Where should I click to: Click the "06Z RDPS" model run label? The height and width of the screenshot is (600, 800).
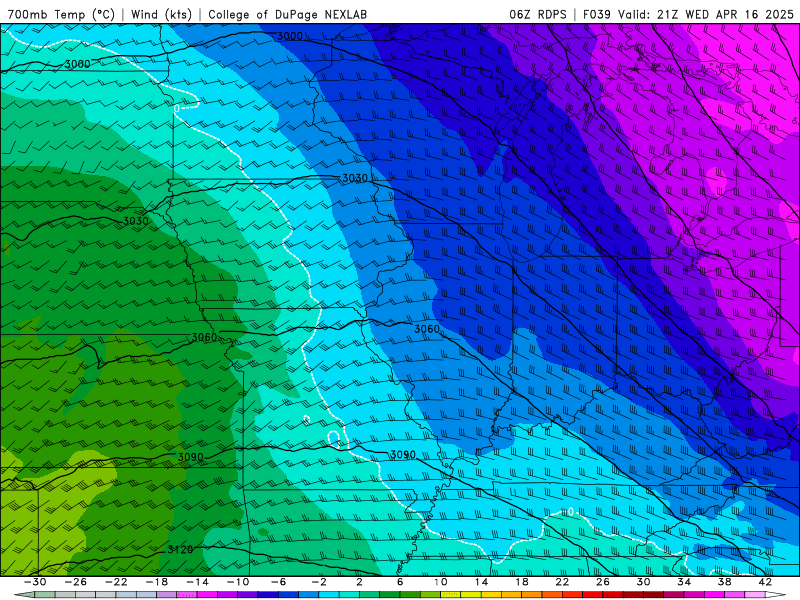click(x=538, y=15)
